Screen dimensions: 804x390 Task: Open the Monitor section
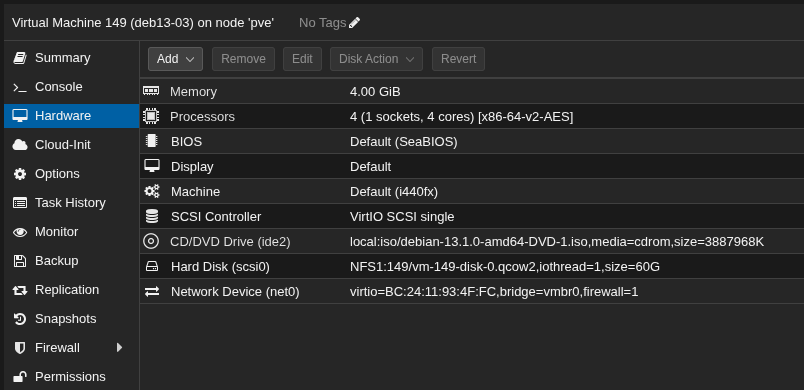[x=71, y=232]
